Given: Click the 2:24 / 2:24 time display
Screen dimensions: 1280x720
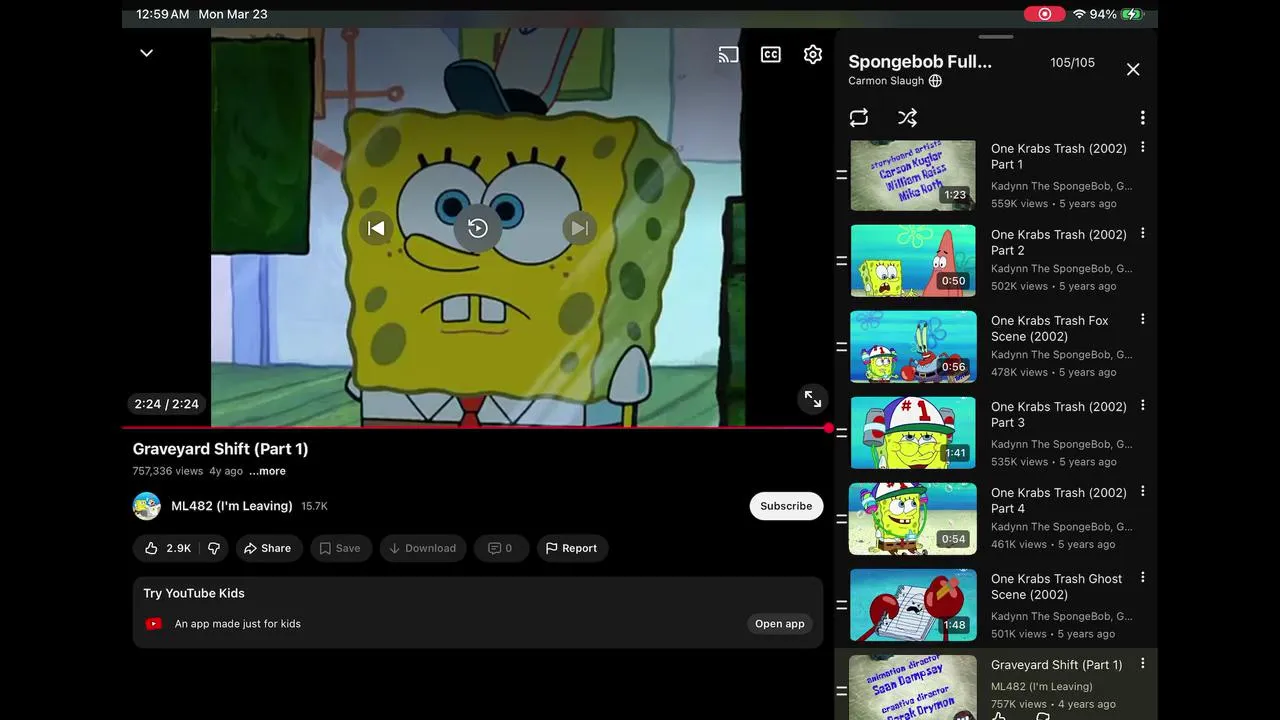Looking at the screenshot, I should (x=167, y=404).
